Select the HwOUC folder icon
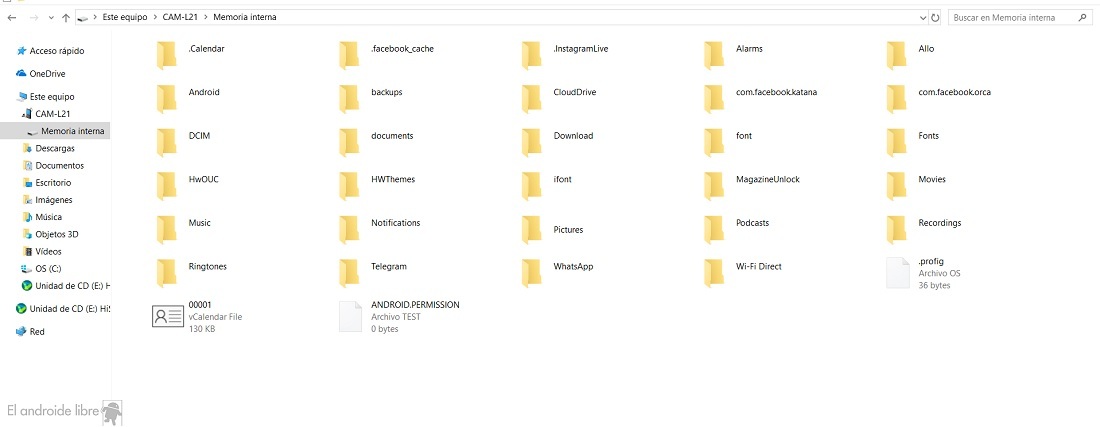This screenshot has height=427, width=1100. (166, 186)
